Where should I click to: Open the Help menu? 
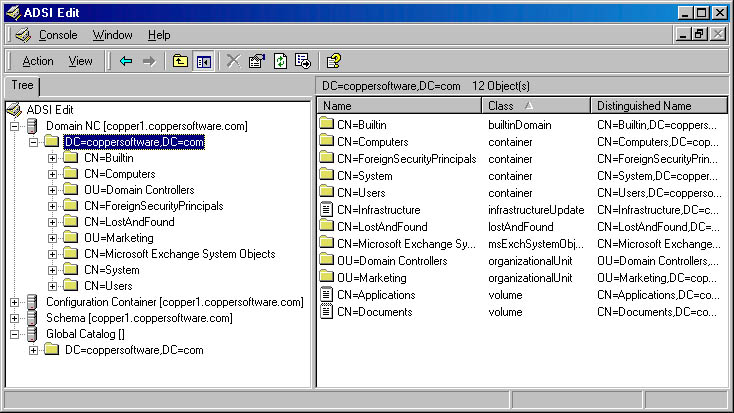tap(159, 35)
